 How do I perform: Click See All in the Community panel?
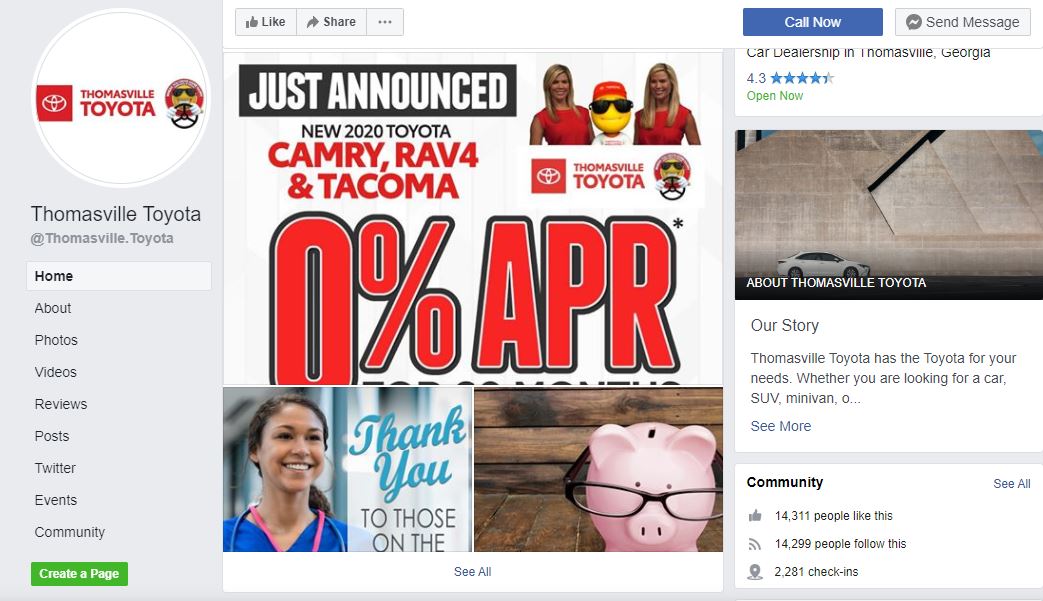click(1012, 484)
